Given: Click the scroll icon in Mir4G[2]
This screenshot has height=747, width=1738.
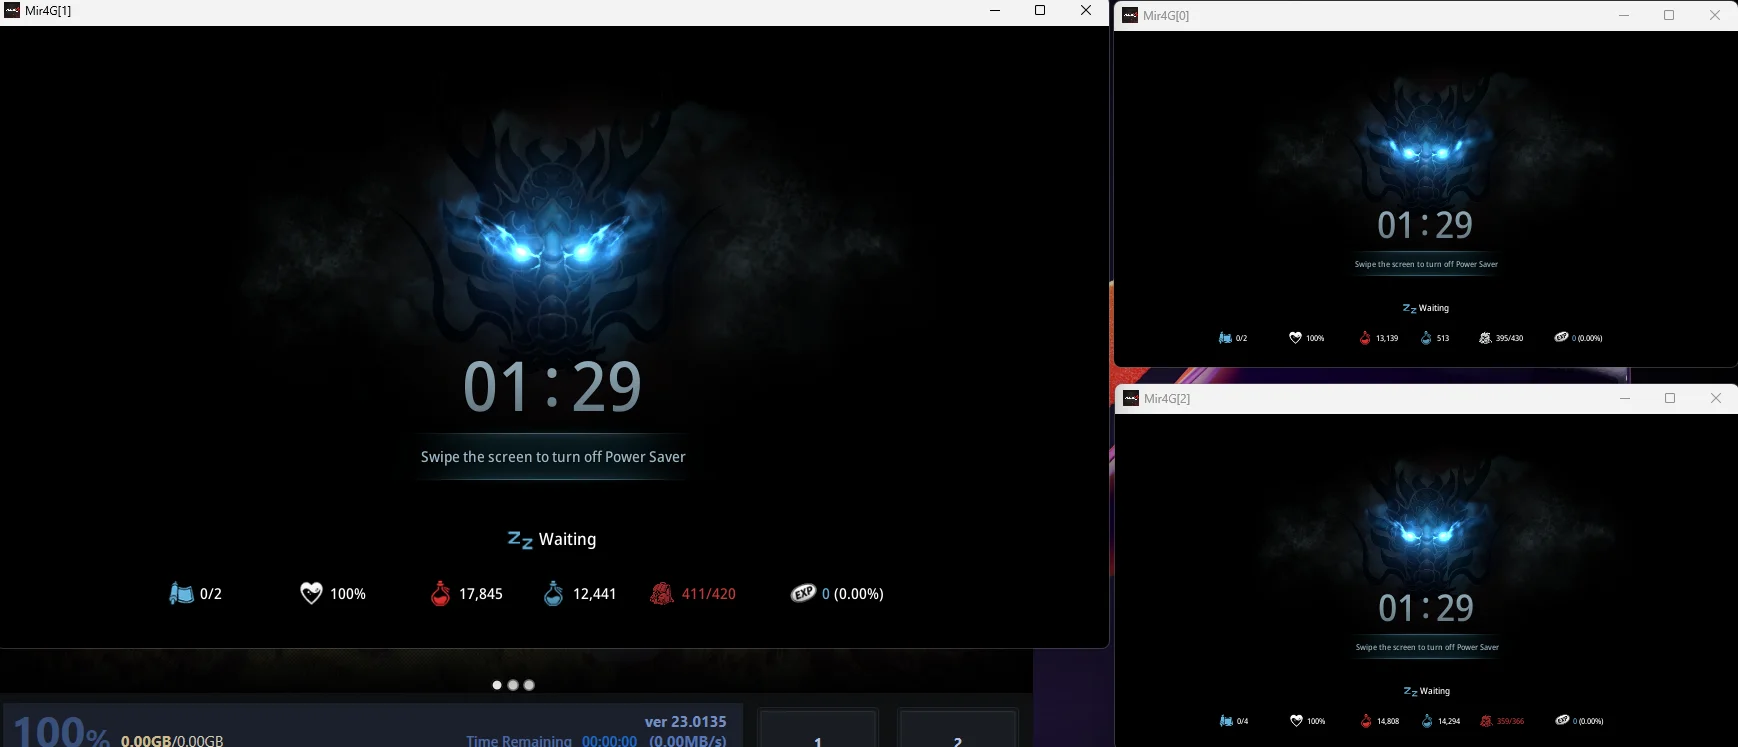Looking at the screenshot, I should coord(1226,721).
